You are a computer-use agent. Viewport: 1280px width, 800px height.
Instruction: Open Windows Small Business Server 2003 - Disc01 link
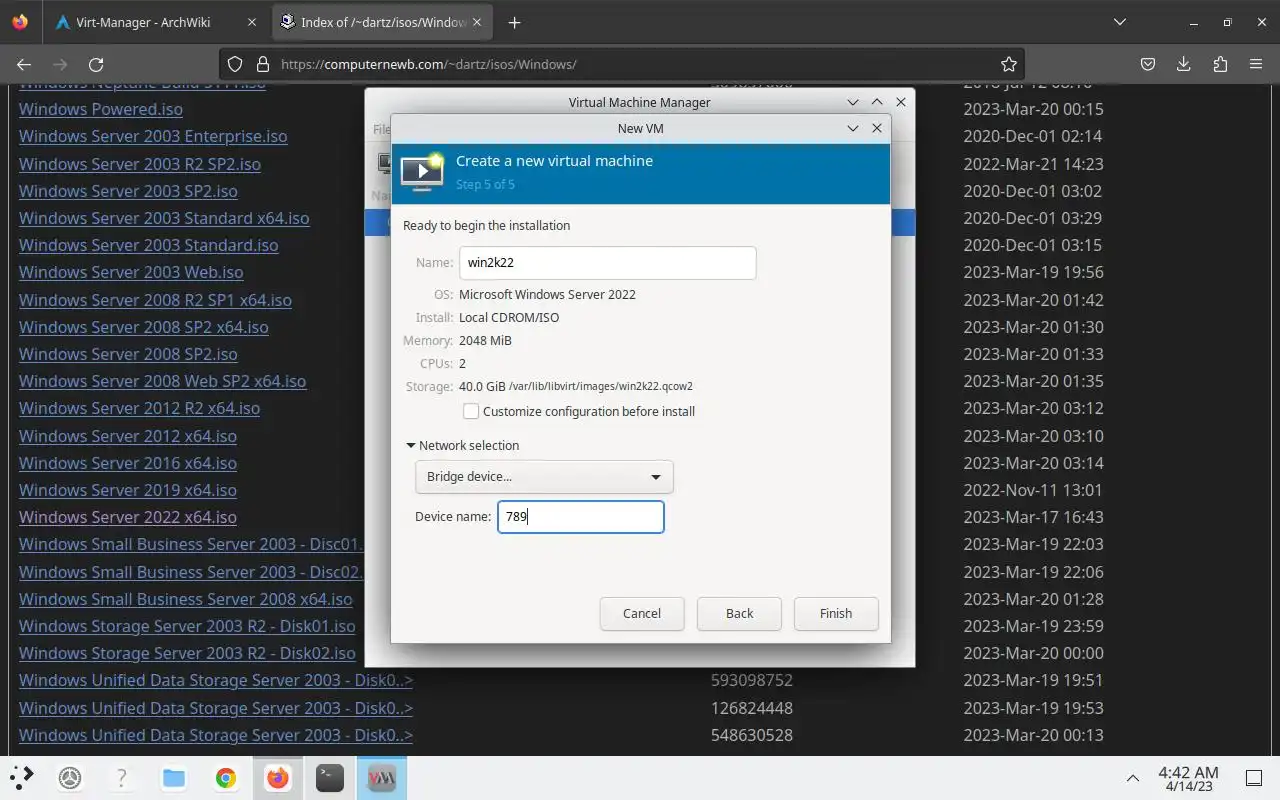191,544
